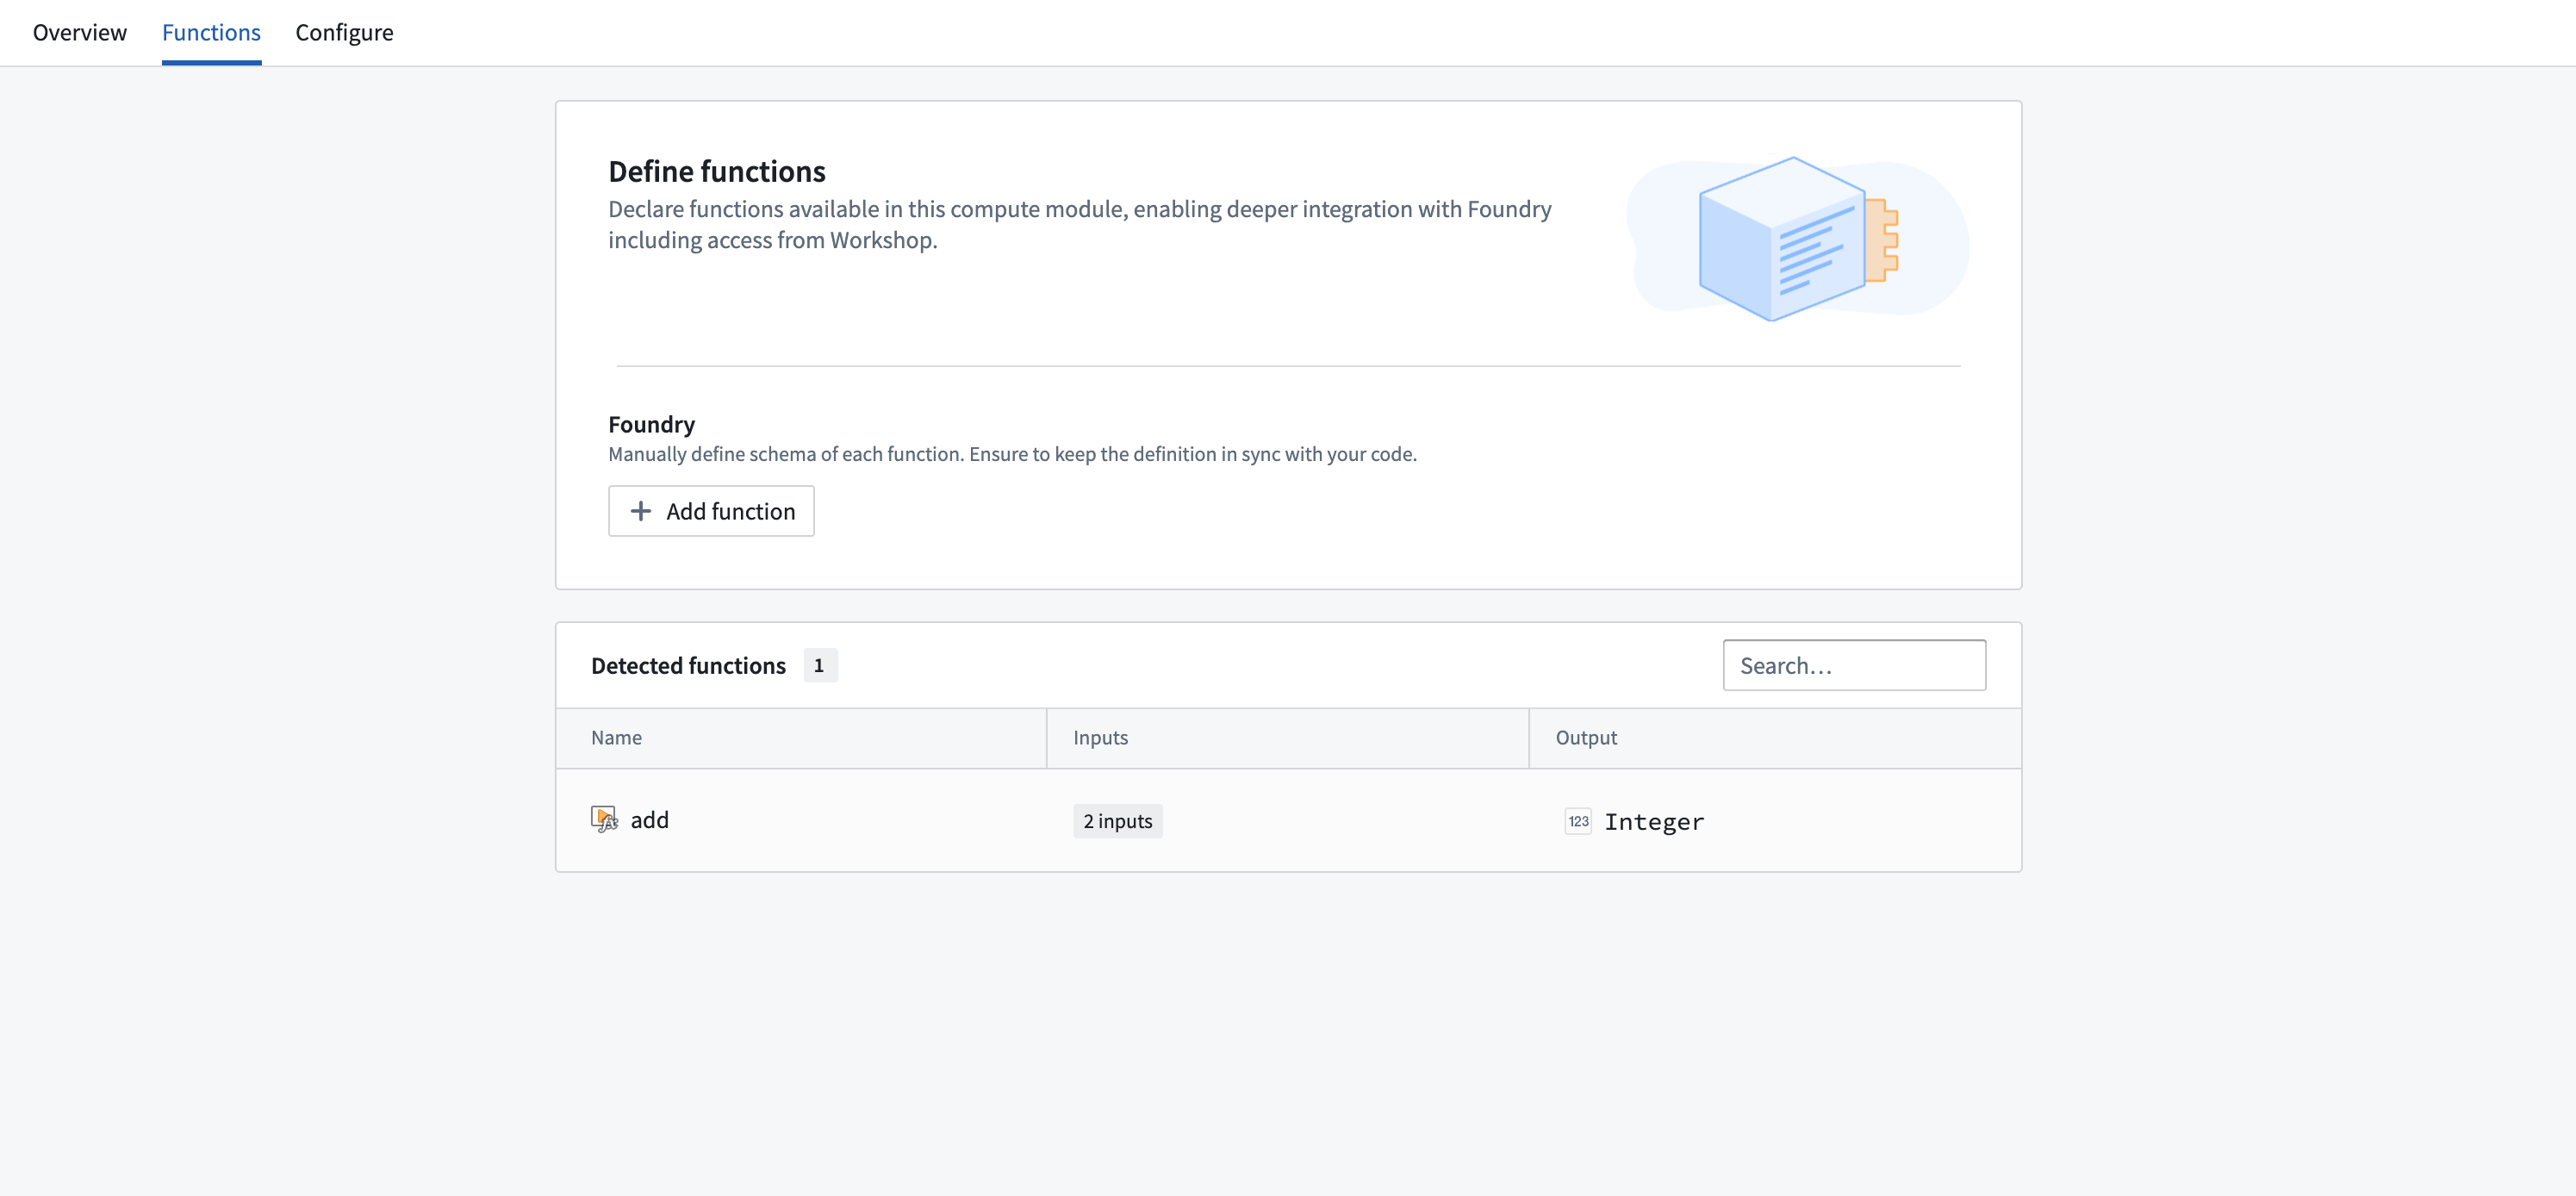This screenshot has height=1196, width=2576.
Task: Click the manually define schema description text
Action: tap(1012, 454)
